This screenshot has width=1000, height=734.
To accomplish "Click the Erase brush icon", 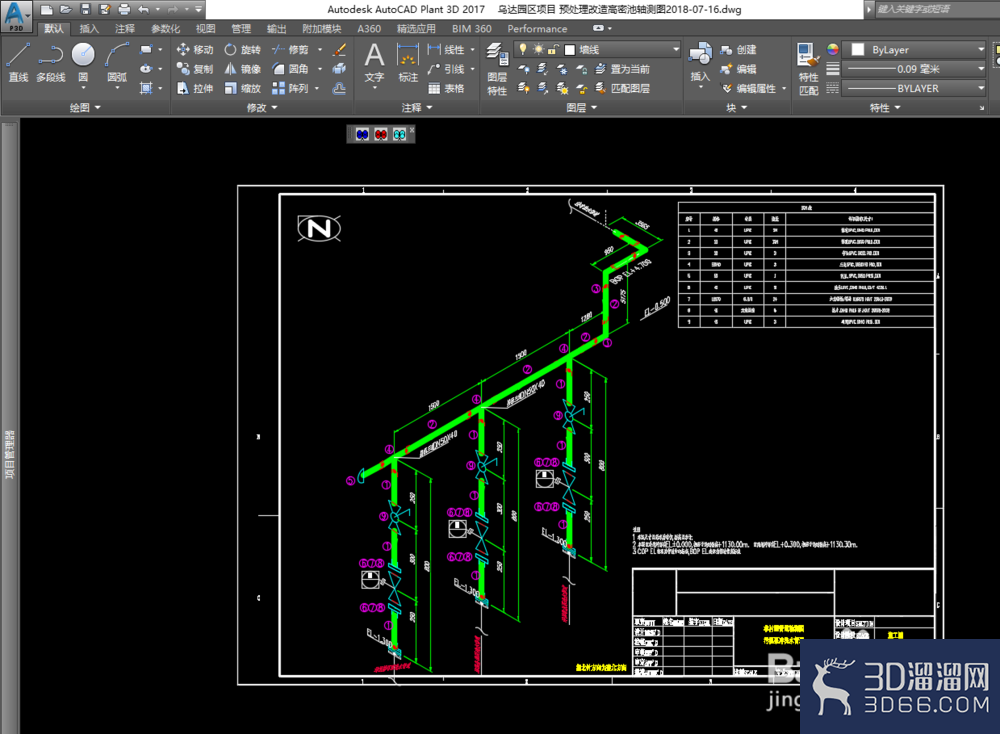I will (339, 50).
